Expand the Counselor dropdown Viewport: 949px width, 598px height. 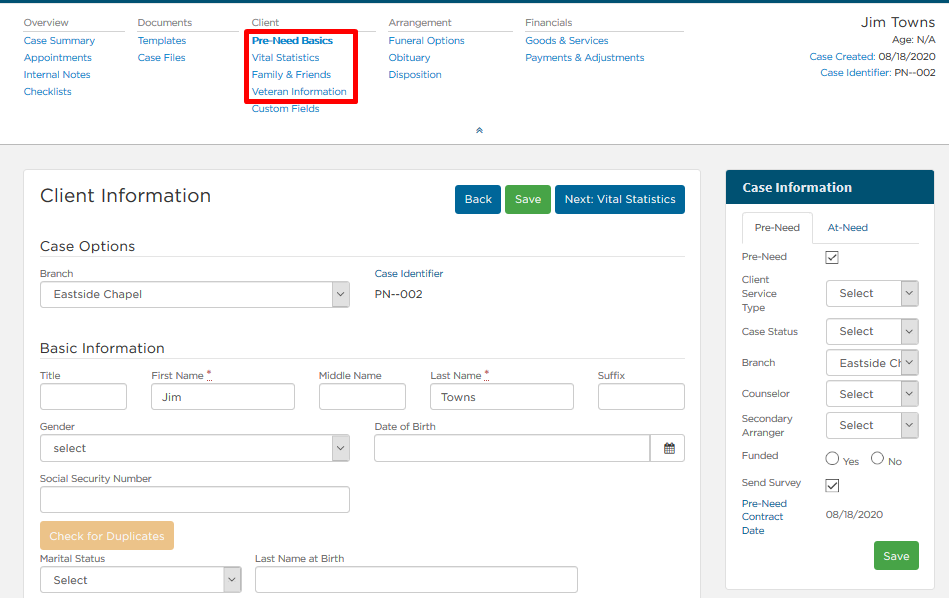click(872, 394)
